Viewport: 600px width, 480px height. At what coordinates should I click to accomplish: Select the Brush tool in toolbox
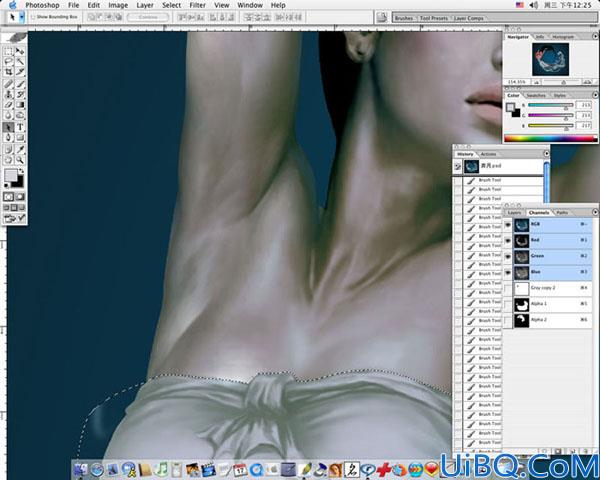tap(20, 84)
